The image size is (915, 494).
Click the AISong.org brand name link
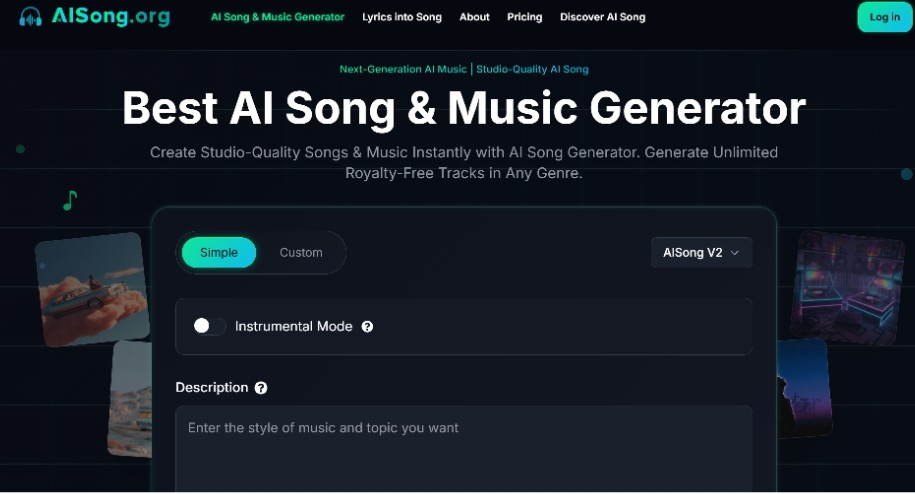(x=110, y=17)
